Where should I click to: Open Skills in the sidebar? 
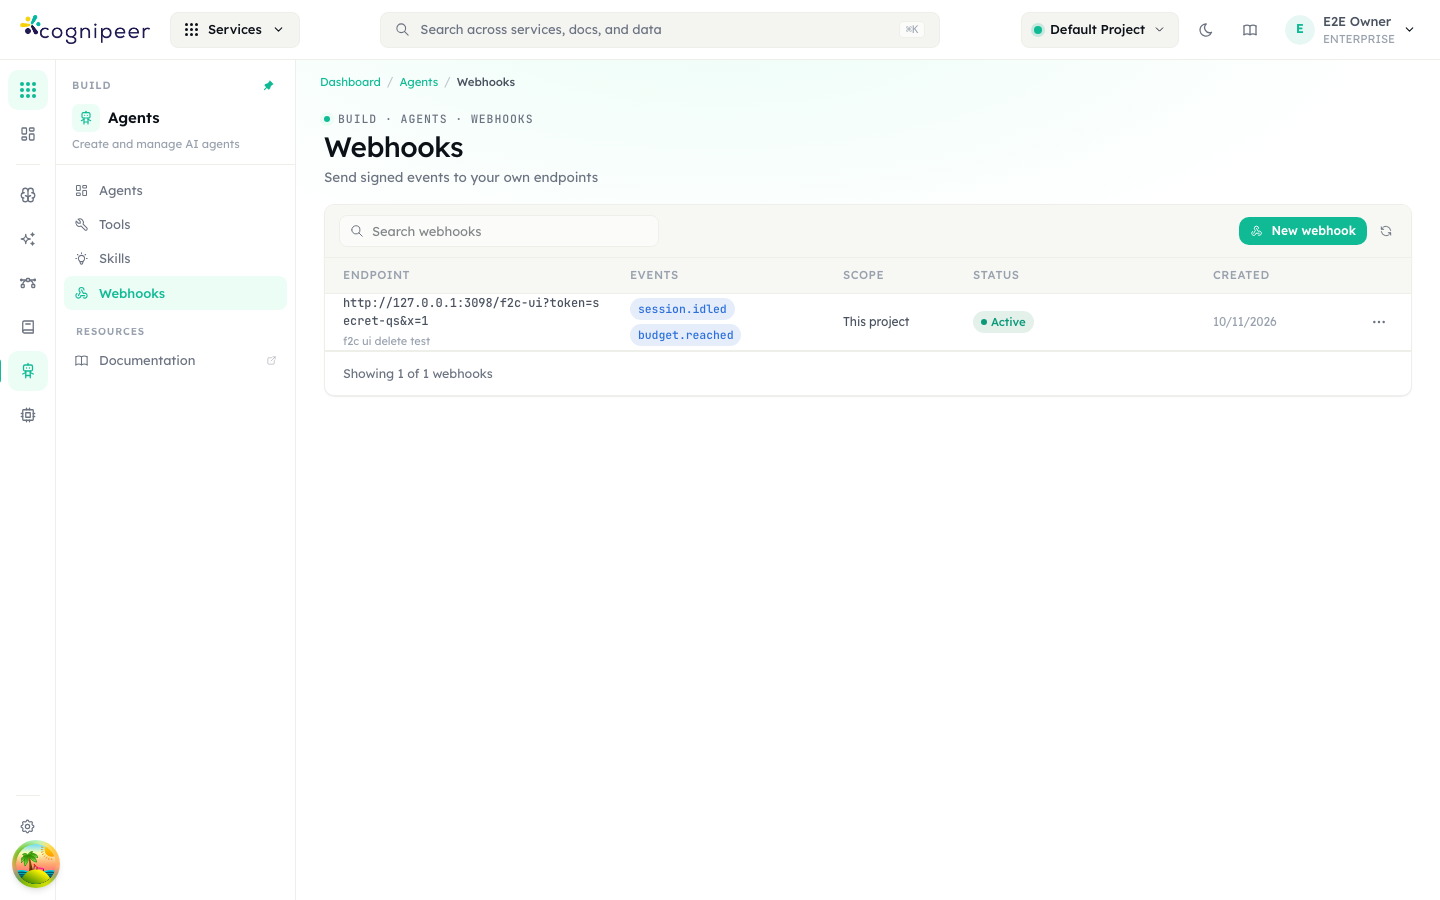click(175, 259)
